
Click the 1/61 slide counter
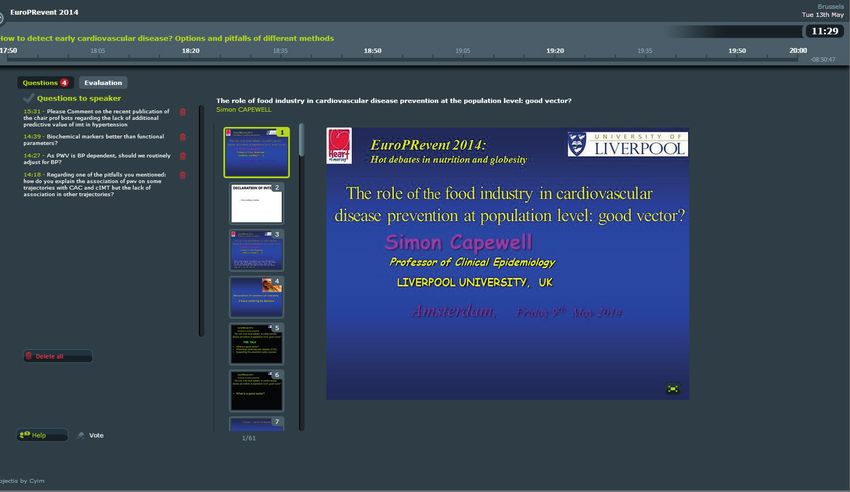(x=249, y=438)
